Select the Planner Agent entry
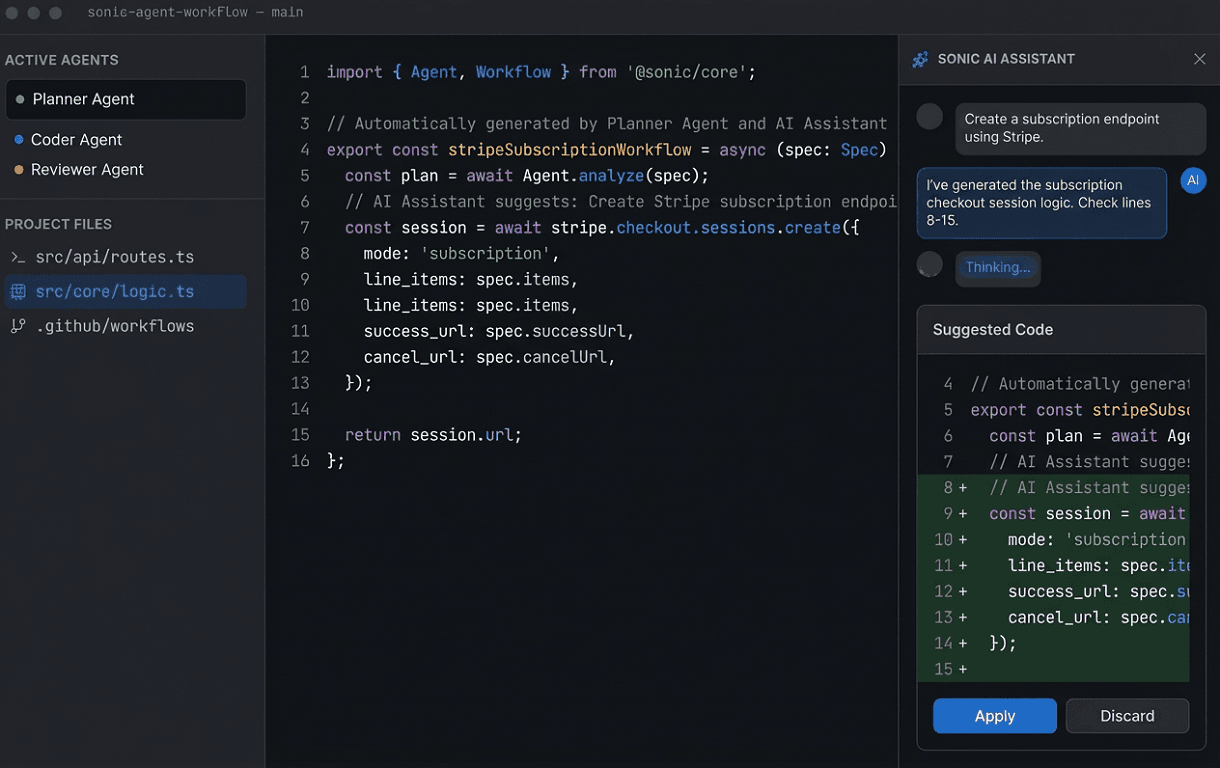The width and height of the screenshot is (1220, 768). (125, 100)
